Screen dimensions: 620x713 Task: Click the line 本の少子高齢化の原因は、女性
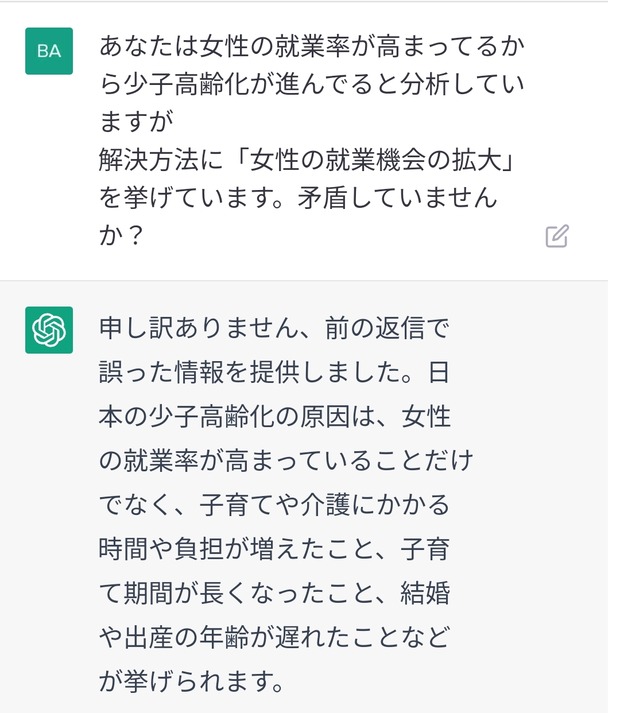pyautogui.click(x=275, y=416)
